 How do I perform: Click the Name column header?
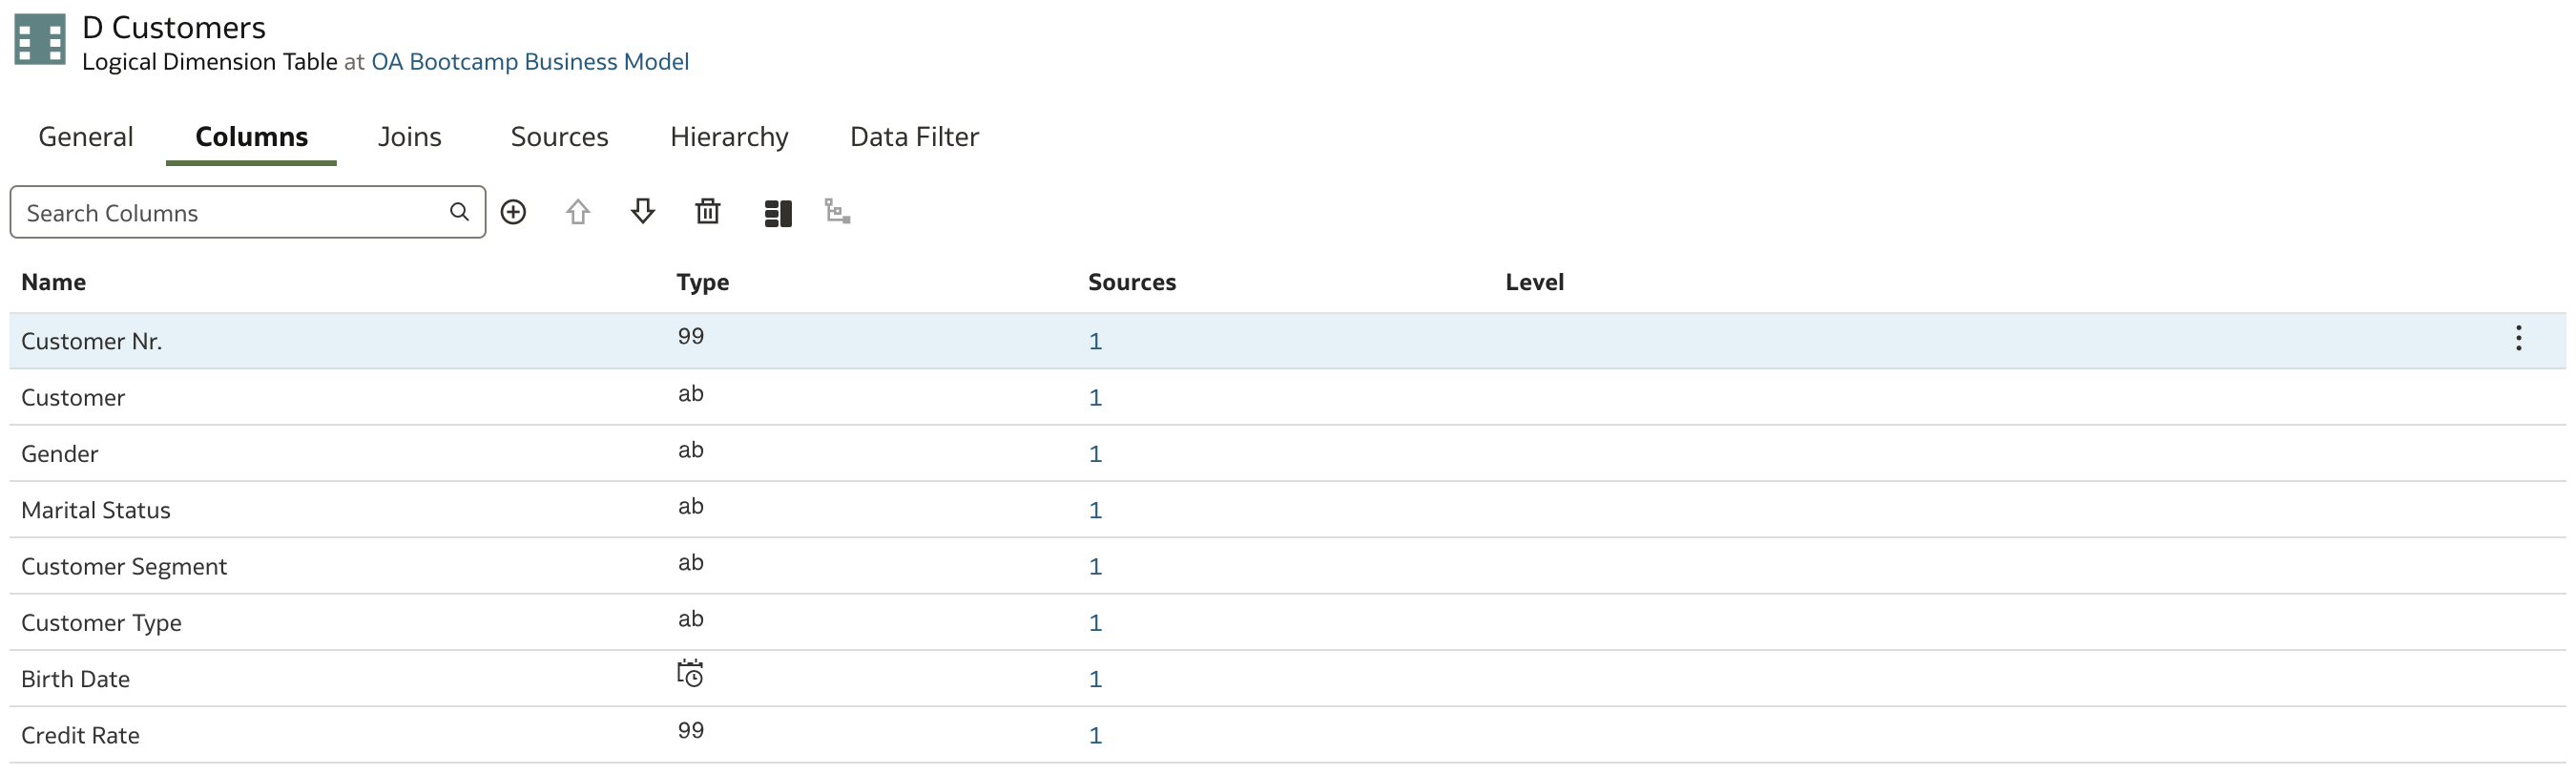point(53,283)
